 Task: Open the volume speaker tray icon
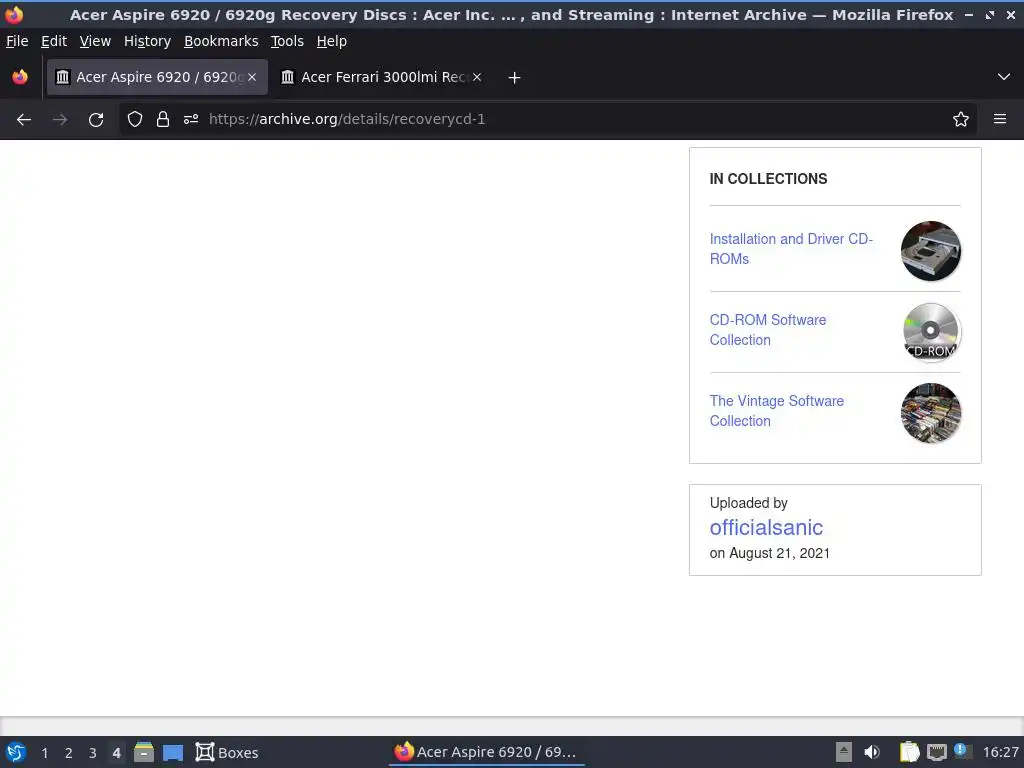pos(872,752)
